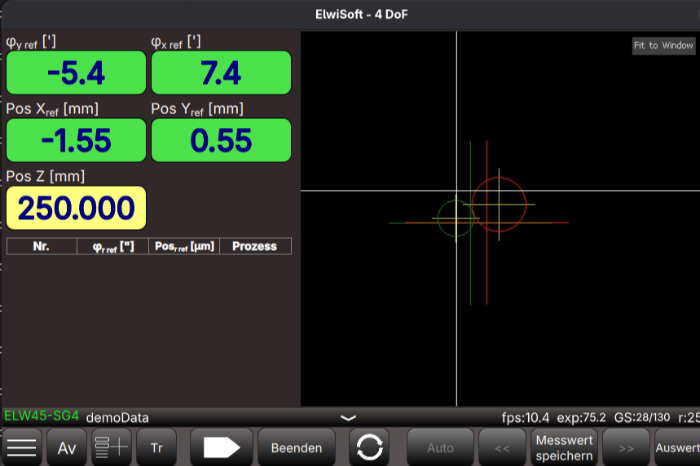Open the Auswert tab at right edge
Image resolution: width=700 pixels, height=466 pixels.
pos(677,448)
